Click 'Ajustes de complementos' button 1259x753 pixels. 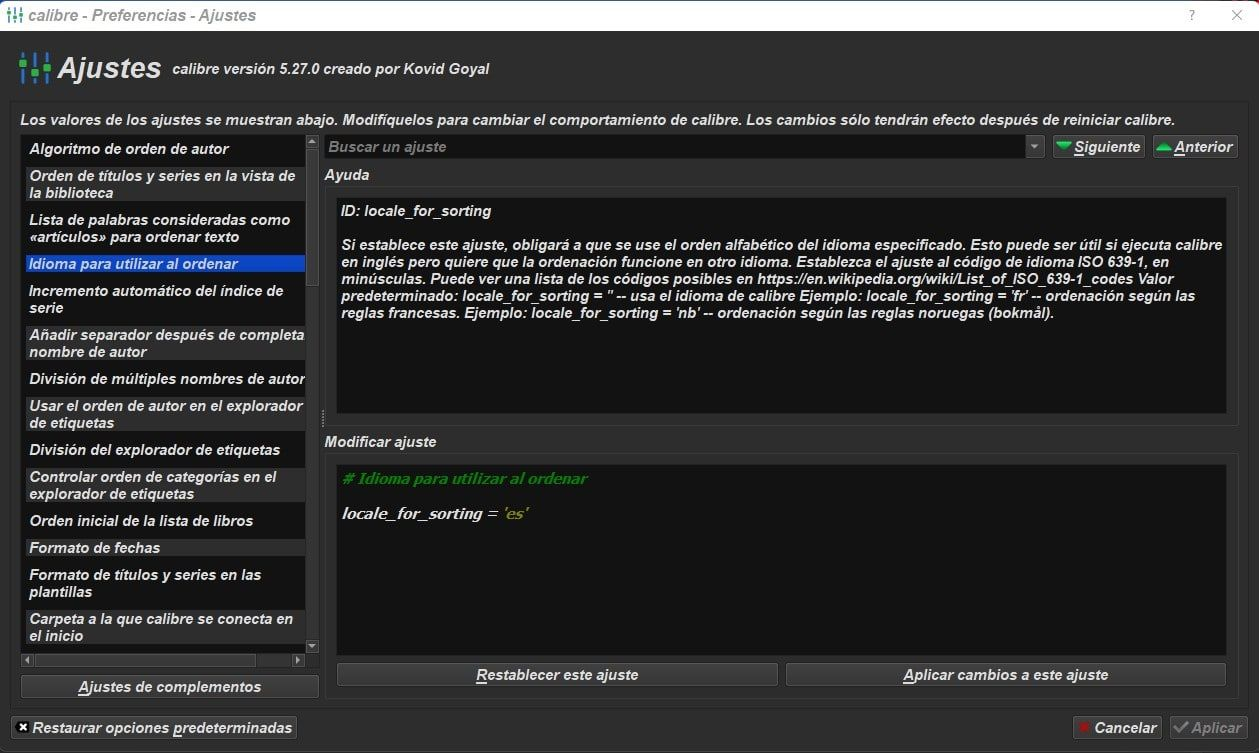[x=170, y=687]
